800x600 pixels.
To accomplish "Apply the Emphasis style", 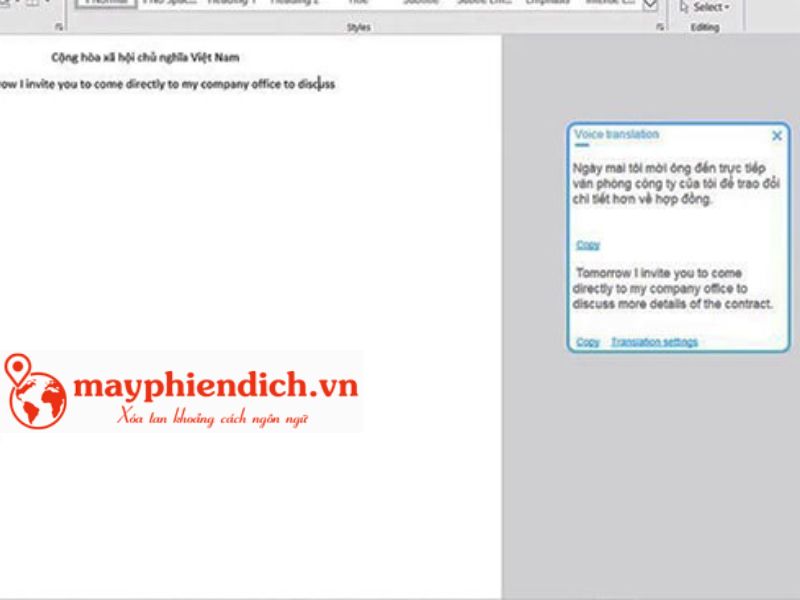I will point(548,3).
